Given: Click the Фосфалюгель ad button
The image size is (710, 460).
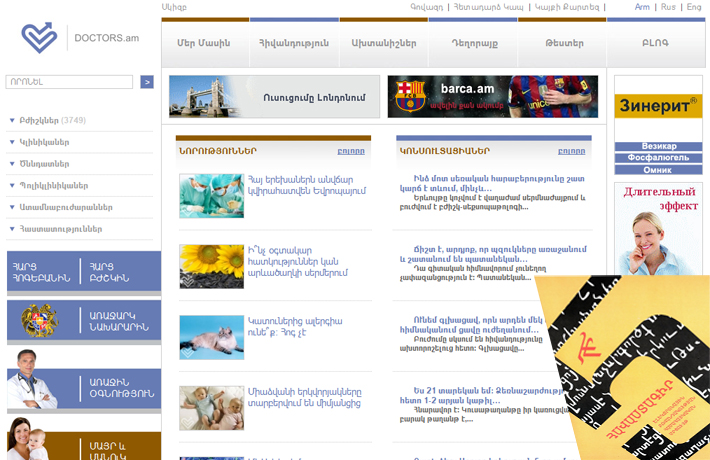Looking at the screenshot, I should click(x=658, y=158).
